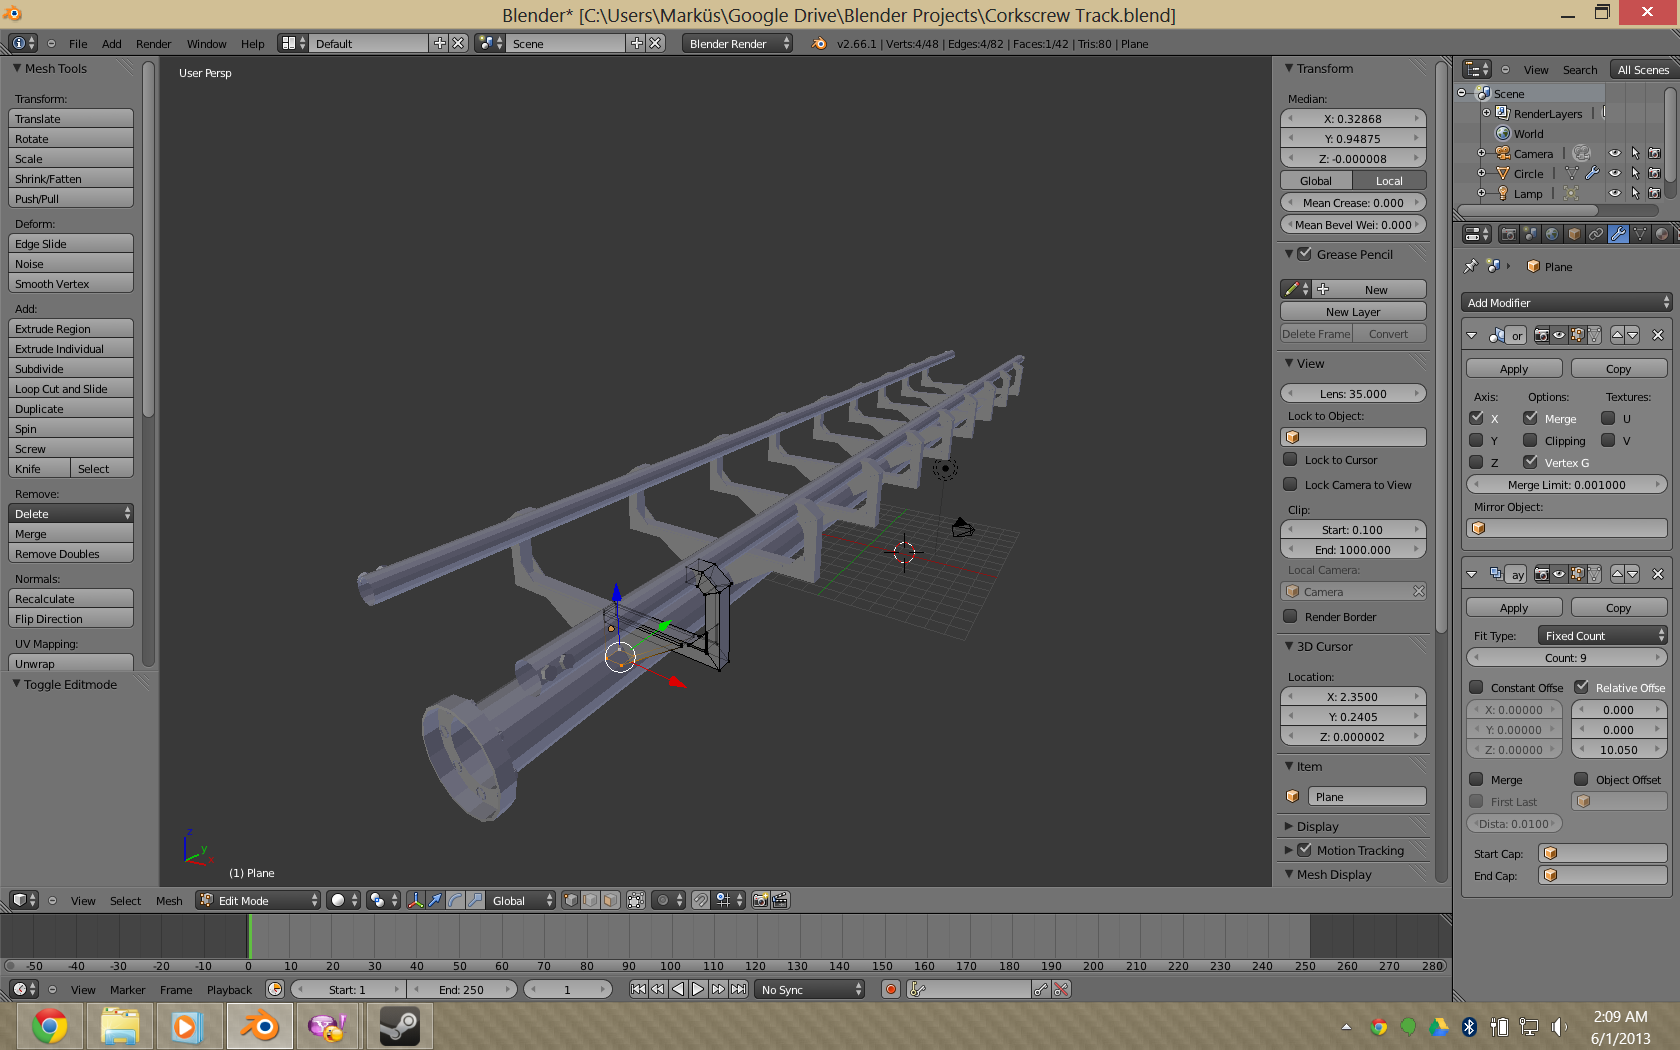Viewport: 1680px width, 1050px height.
Task: Click the Lens 35.000 value slider
Action: pos(1353,394)
